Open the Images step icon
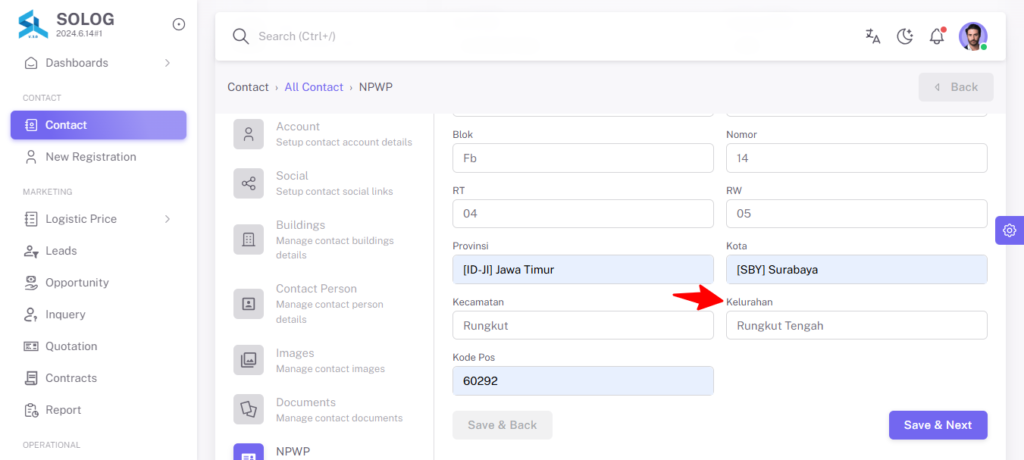The width and height of the screenshot is (1024, 460). (x=248, y=360)
